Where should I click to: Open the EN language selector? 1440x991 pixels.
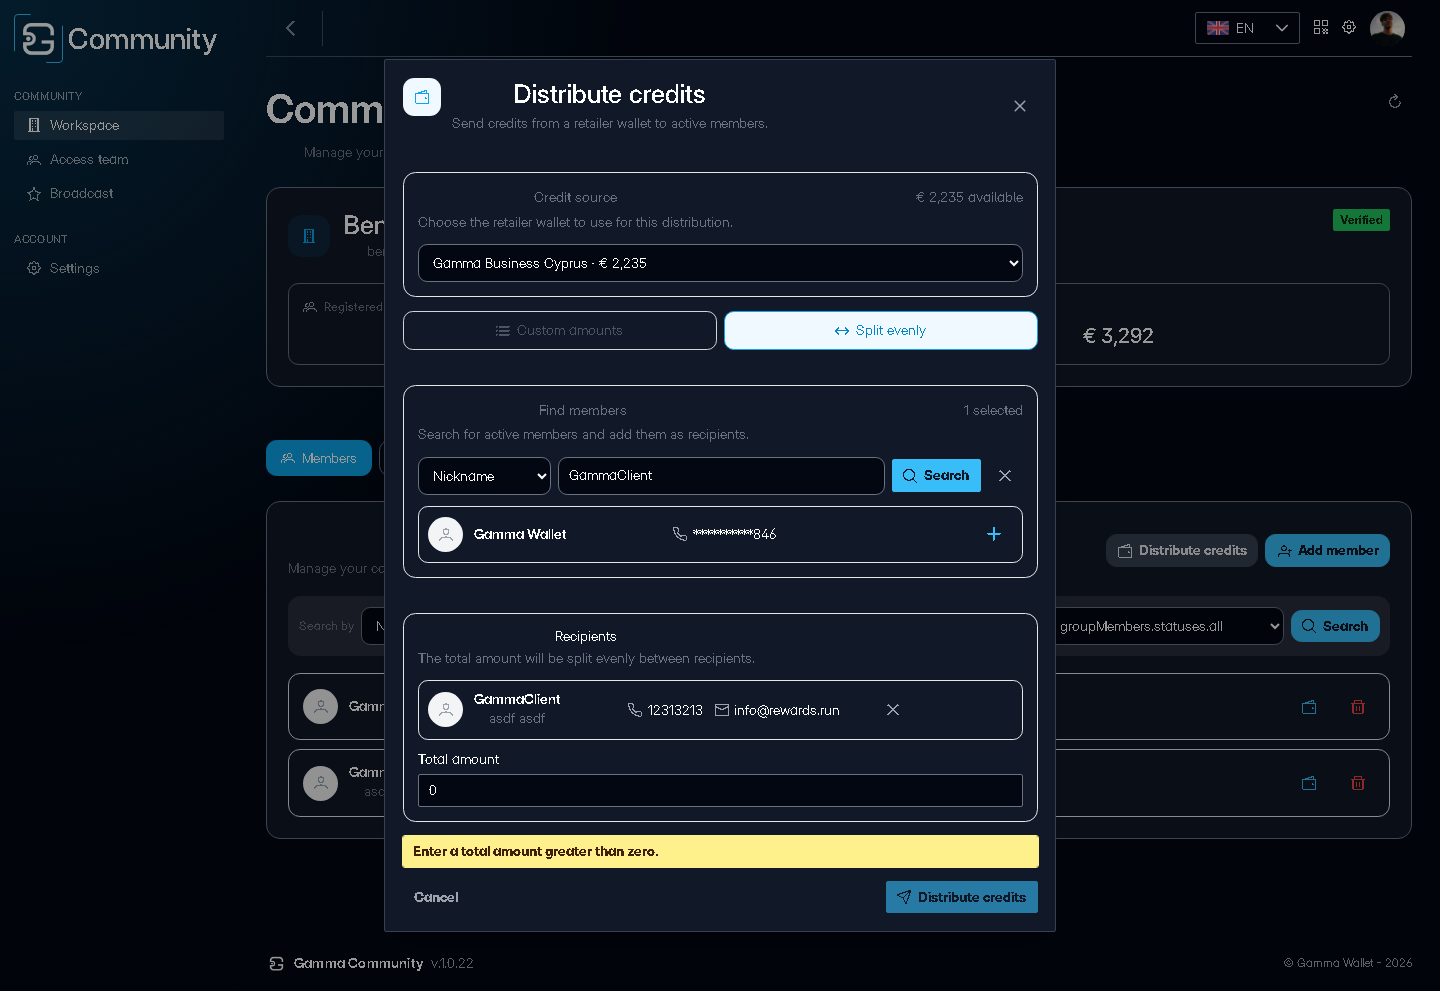1247,28
